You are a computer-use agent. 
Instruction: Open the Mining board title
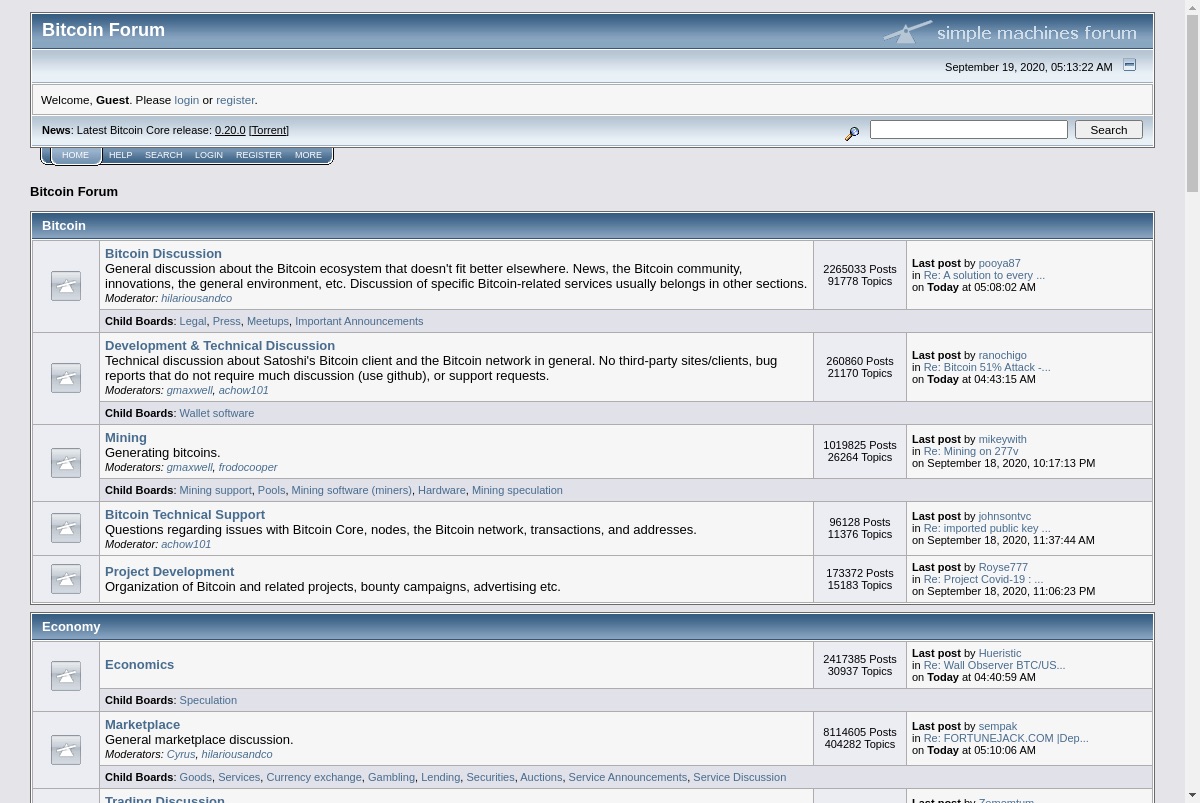126,438
